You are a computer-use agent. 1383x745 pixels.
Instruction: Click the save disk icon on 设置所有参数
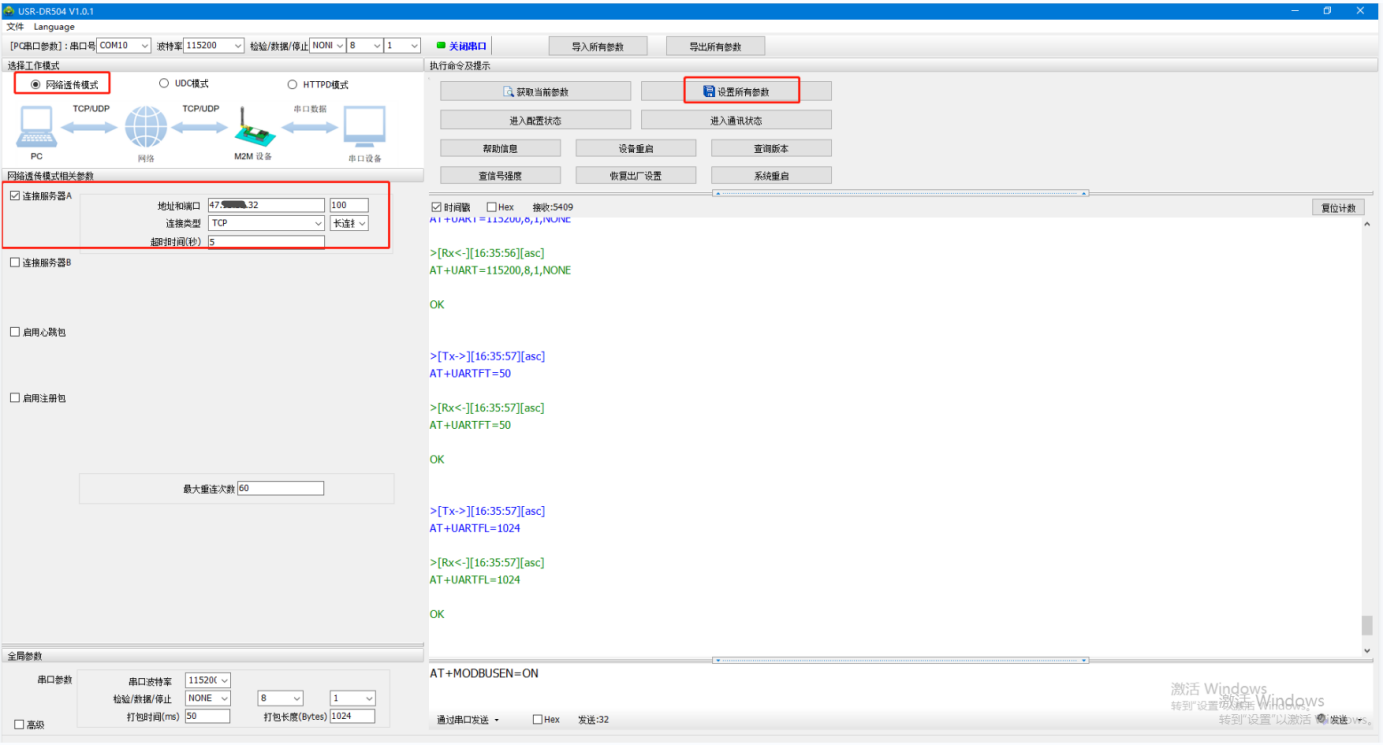click(709, 91)
